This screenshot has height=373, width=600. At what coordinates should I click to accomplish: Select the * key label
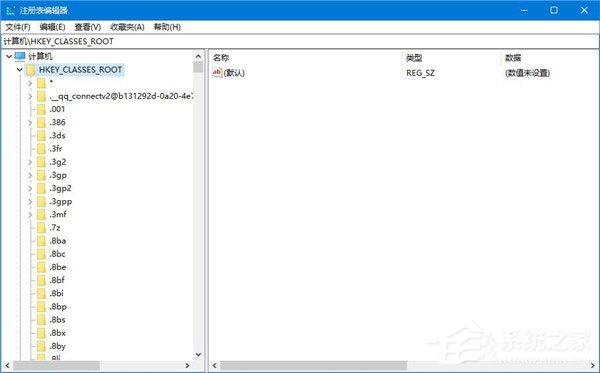tap(51, 83)
